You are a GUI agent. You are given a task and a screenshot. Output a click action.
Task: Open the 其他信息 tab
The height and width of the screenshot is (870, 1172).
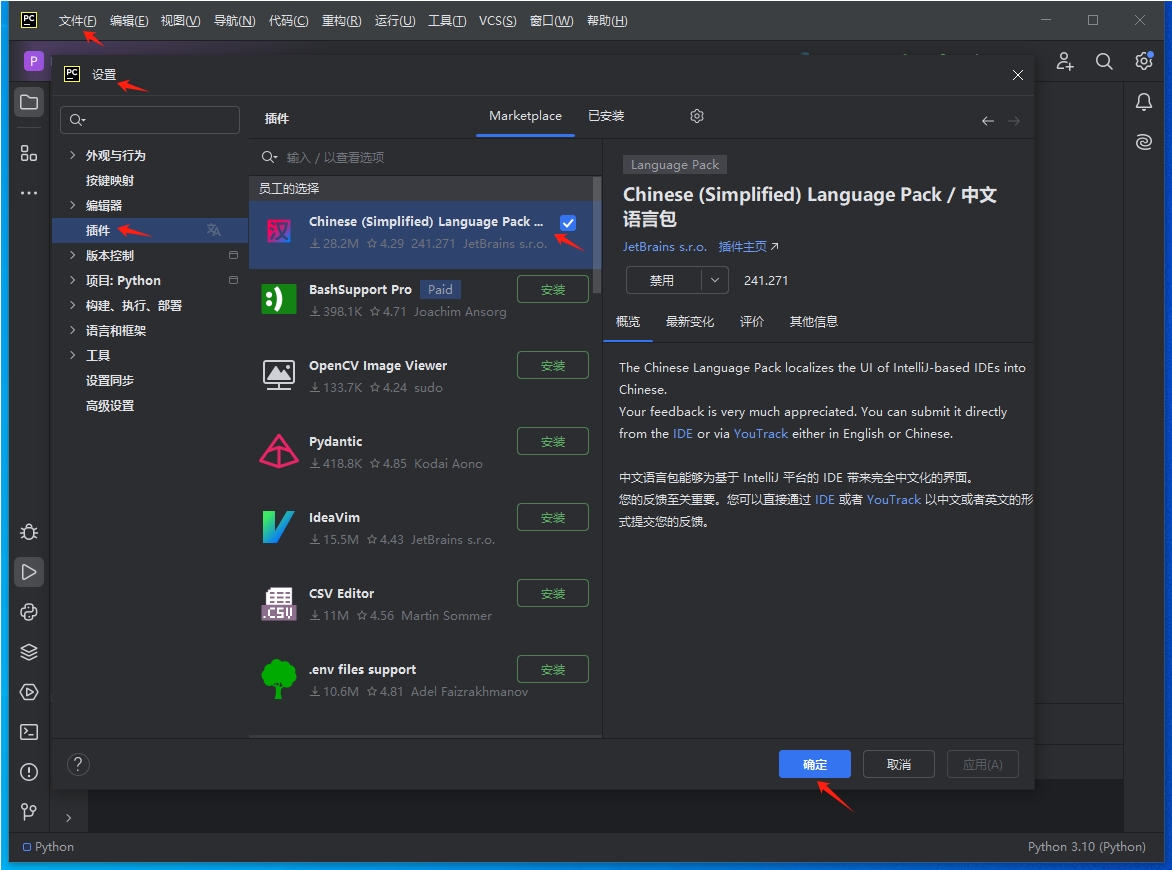(x=814, y=321)
